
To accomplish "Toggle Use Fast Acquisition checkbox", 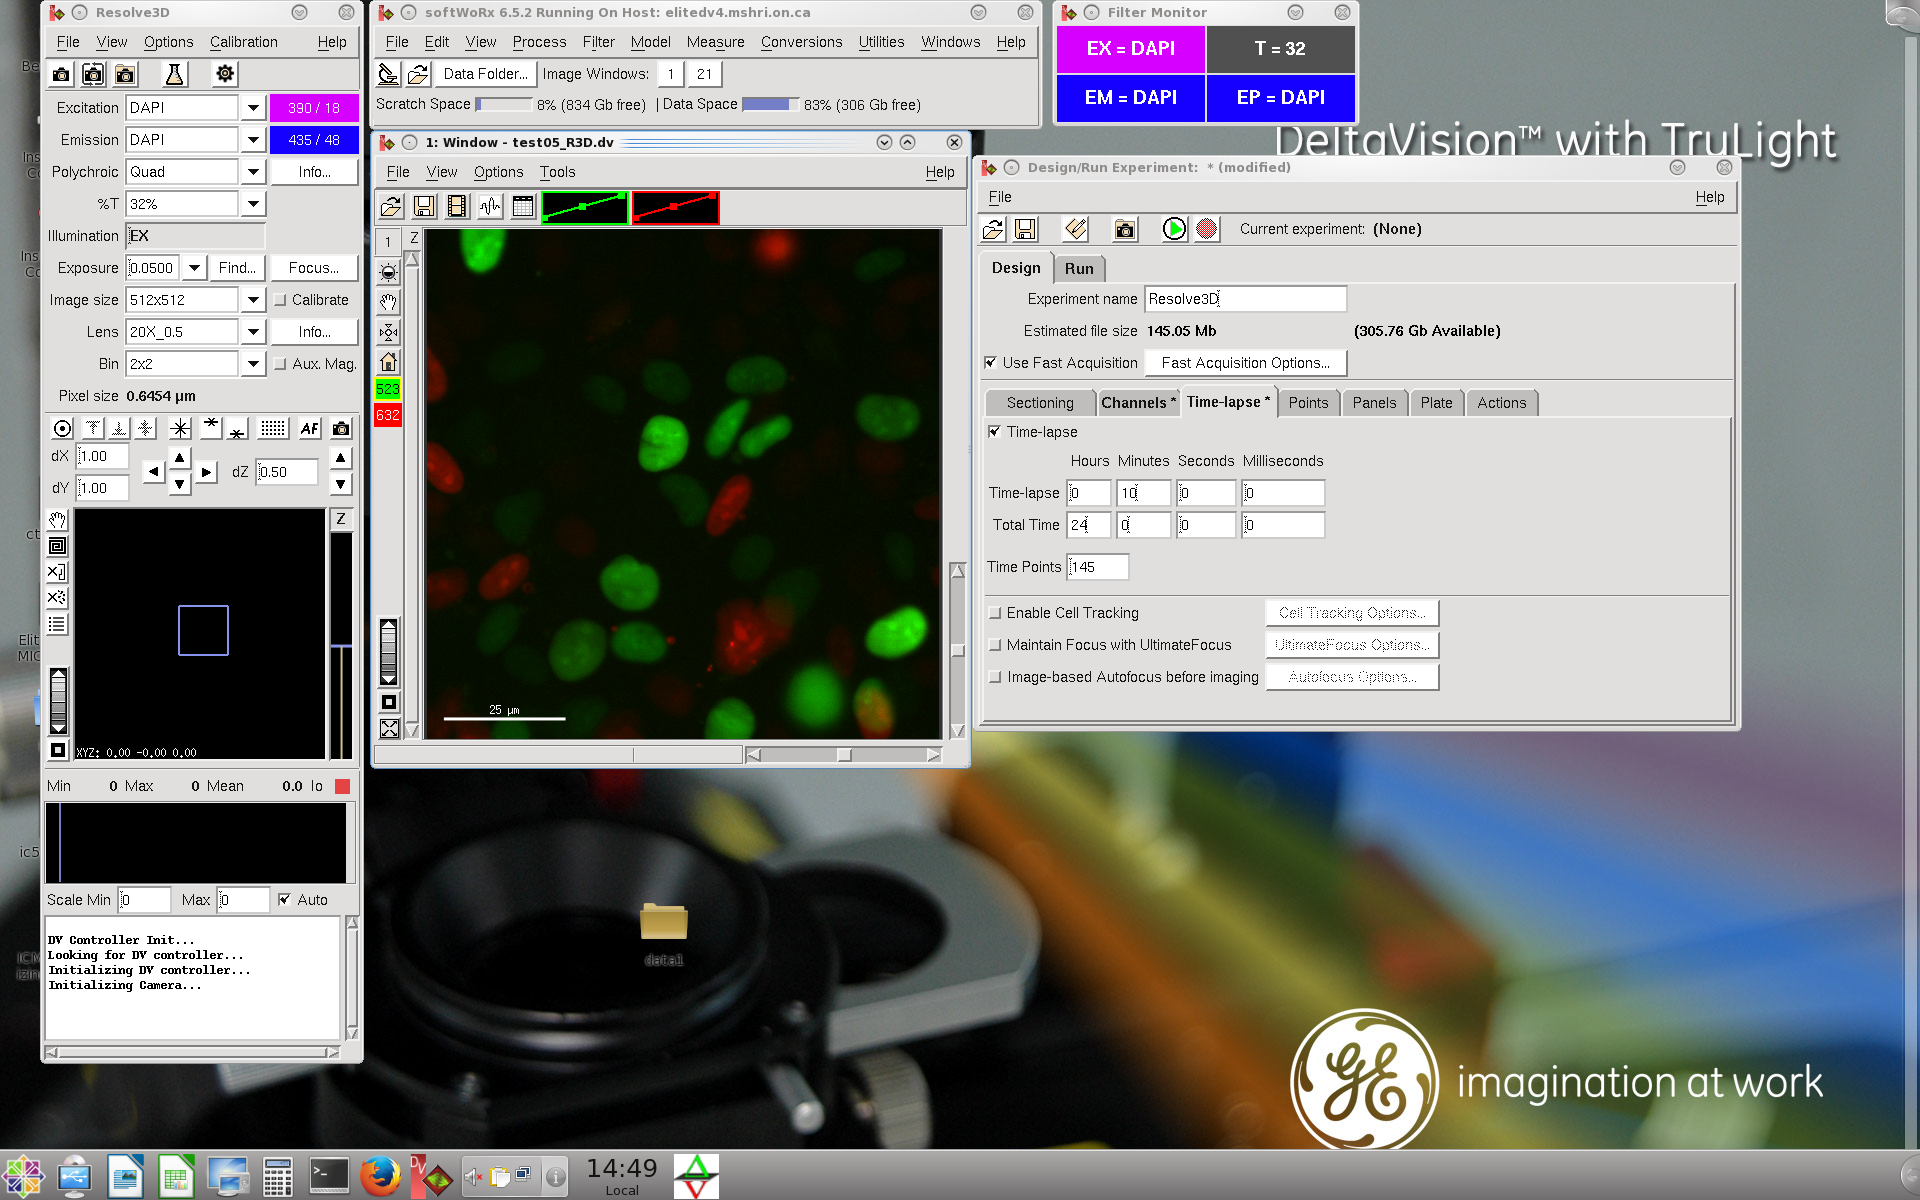I will [x=991, y=363].
